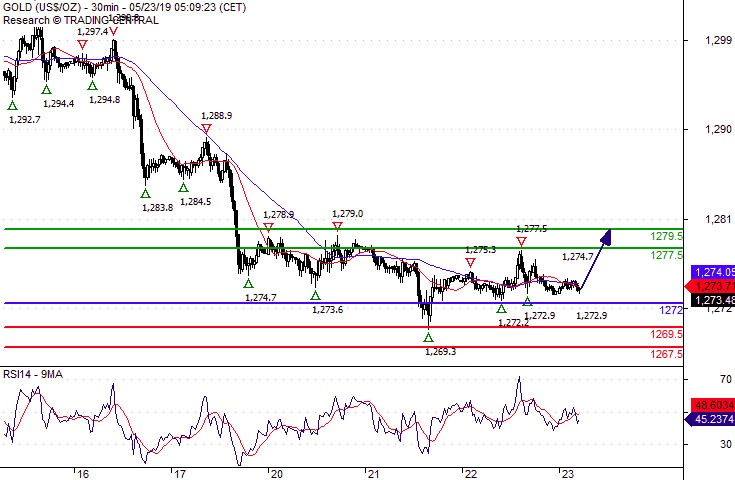The height and width of the screenshot is (480, 735).
Task: Click the 1,284.5 low price label
Action: click(x=195, y=202)
